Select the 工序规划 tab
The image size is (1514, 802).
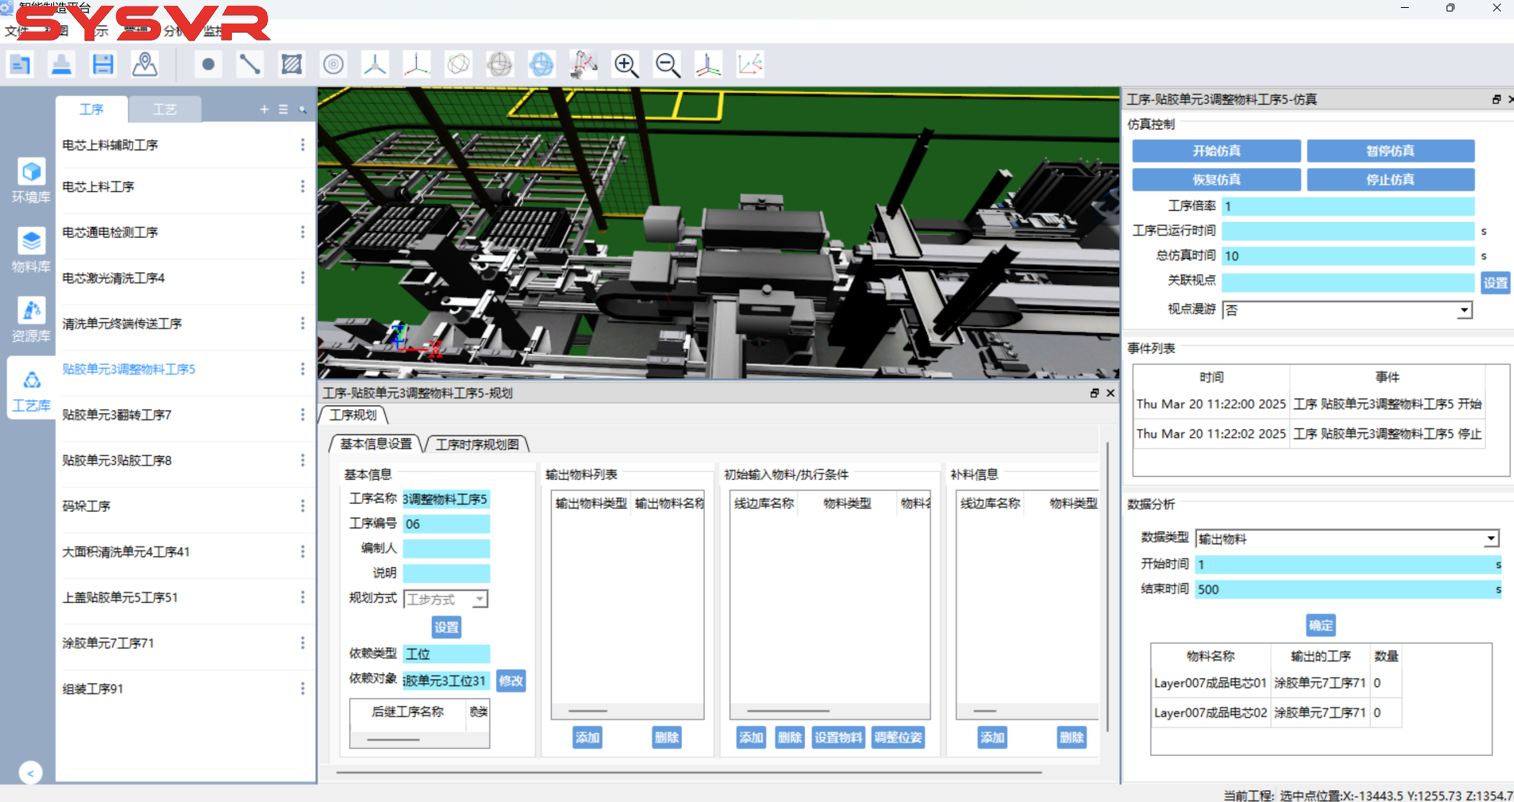(354, 415)
